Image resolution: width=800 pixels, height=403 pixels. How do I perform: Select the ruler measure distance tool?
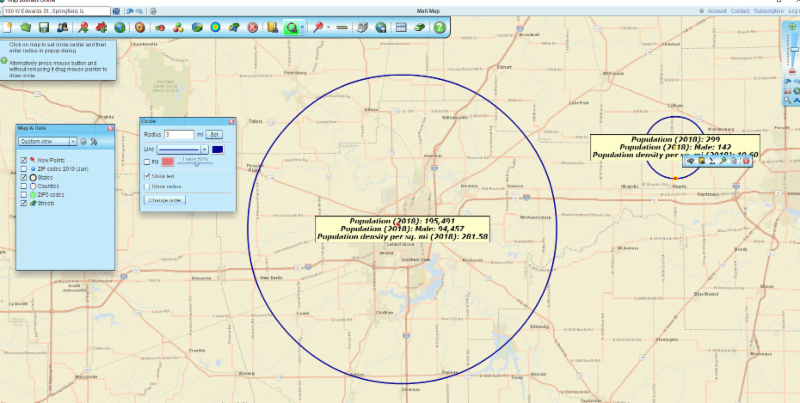click(342, 28)
